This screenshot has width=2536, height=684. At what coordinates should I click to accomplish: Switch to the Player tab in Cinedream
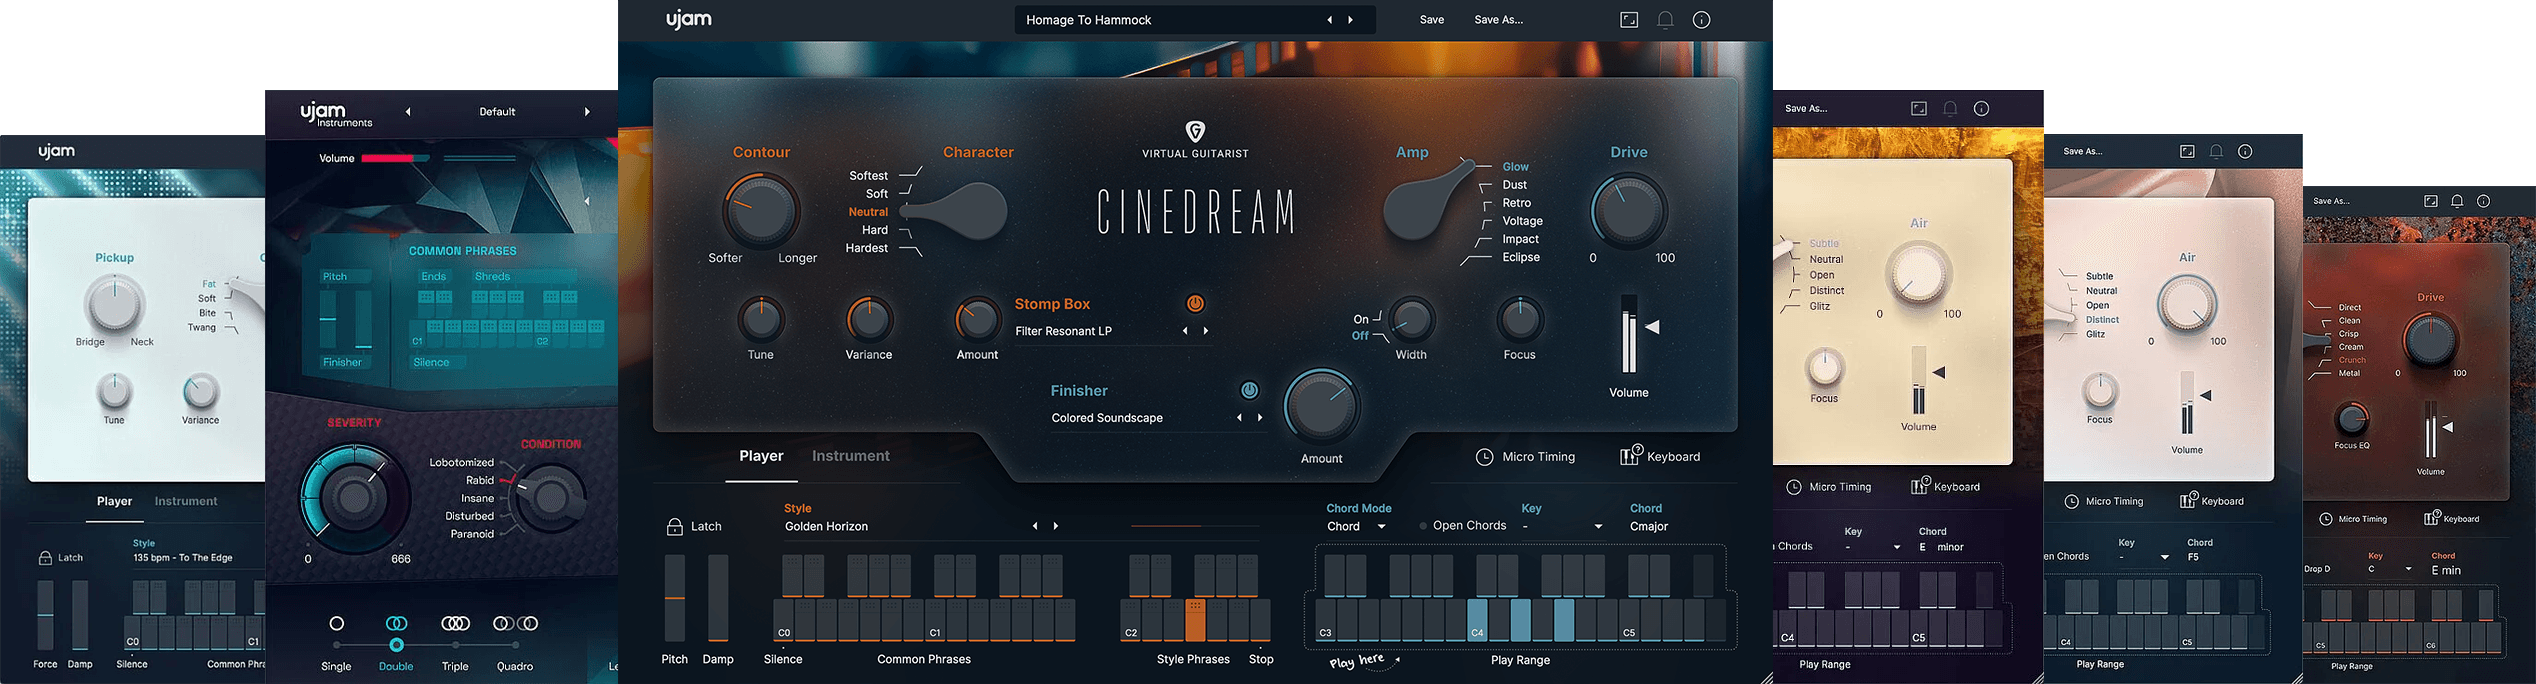tap(761, 456)
